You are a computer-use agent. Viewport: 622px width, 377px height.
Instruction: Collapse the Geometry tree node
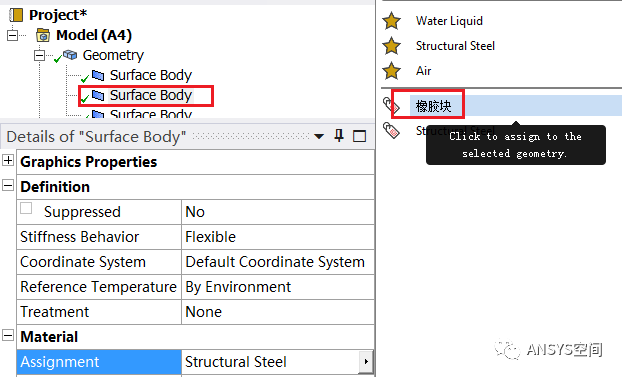[x=39, y=55]
